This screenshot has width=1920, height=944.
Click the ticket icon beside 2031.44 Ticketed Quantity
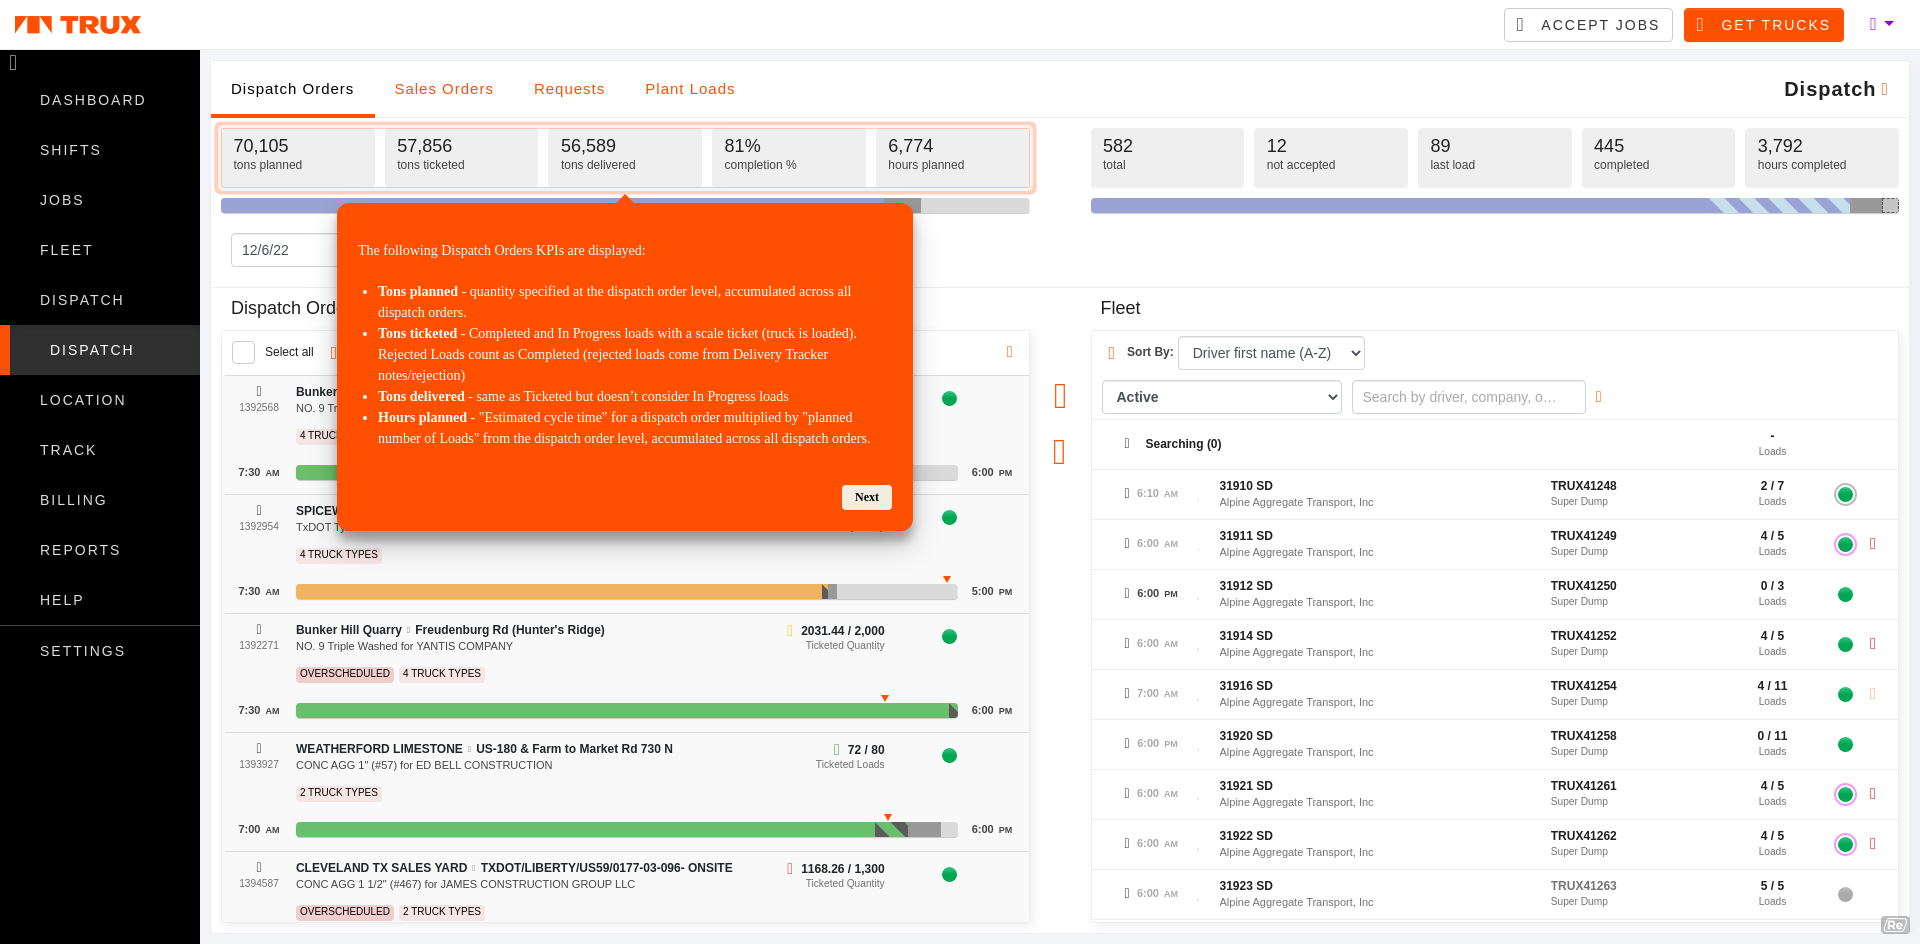pyautogui.click(x=789, y=631)
